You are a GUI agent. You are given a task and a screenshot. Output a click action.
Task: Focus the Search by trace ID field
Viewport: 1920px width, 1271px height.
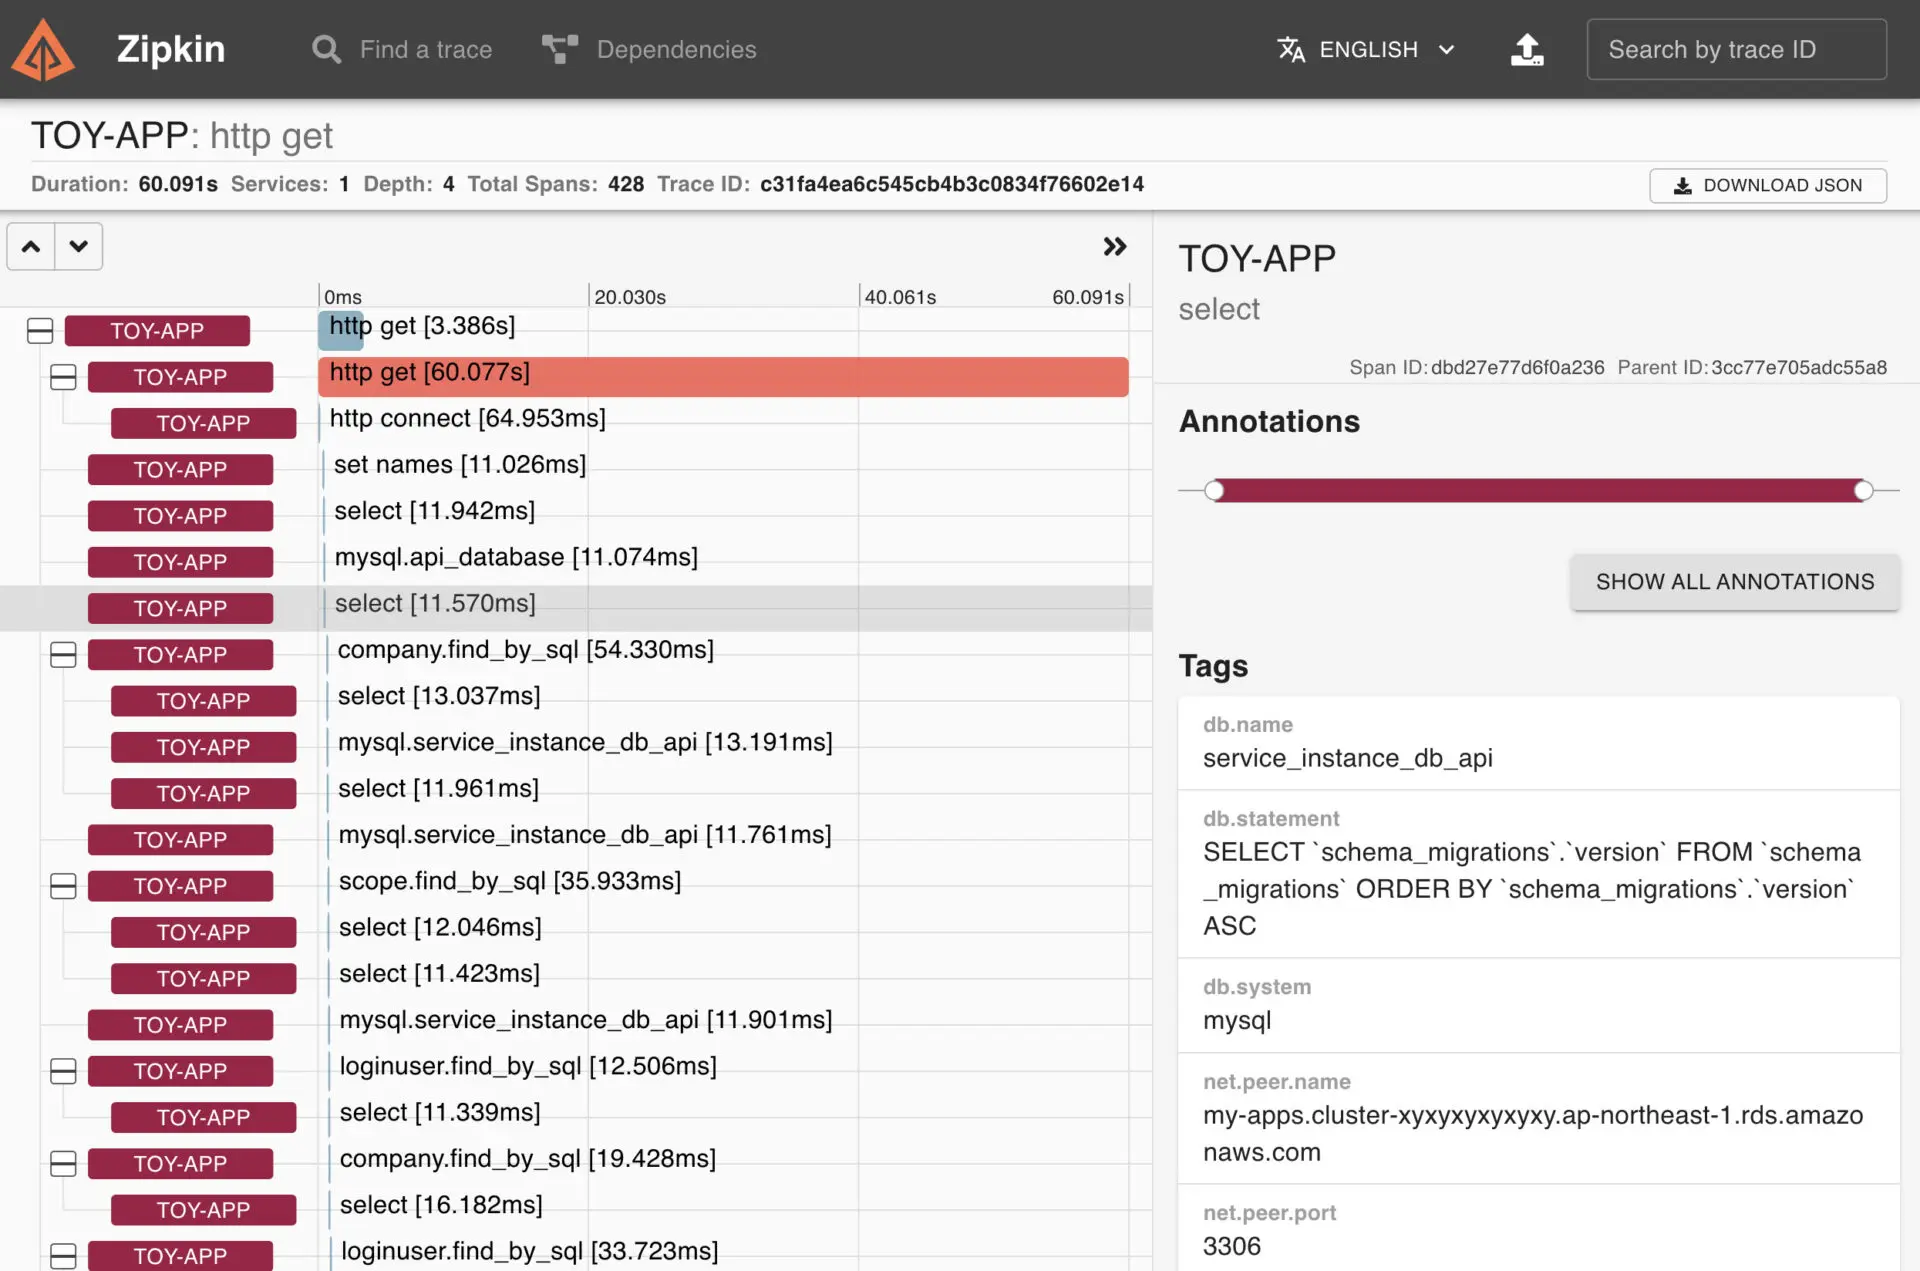tap(1736, 49)
